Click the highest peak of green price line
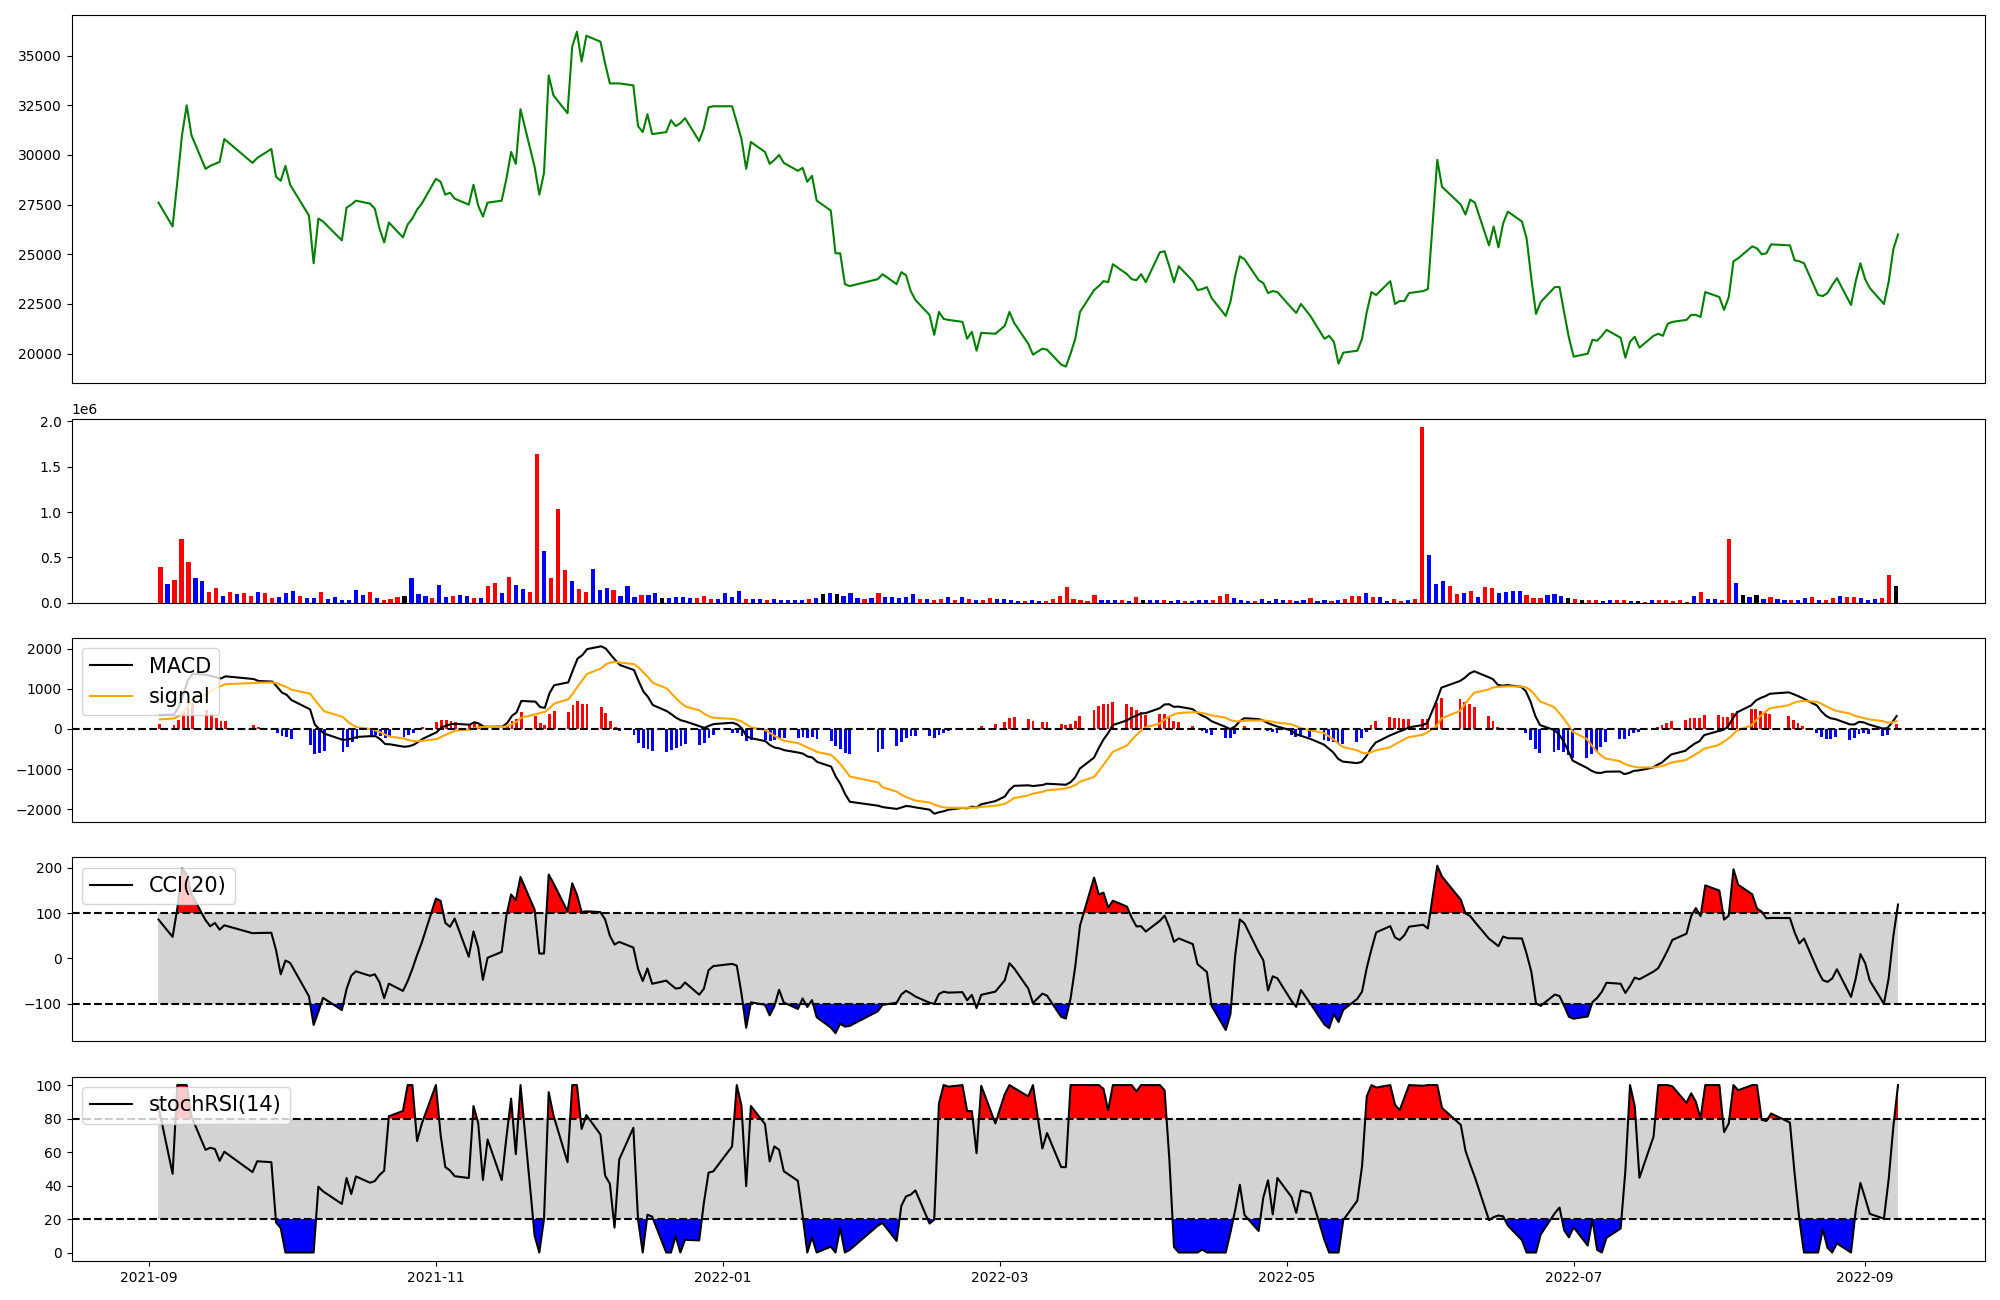This screenshot has width=2000, height=1300. click(x=577, y=32)
